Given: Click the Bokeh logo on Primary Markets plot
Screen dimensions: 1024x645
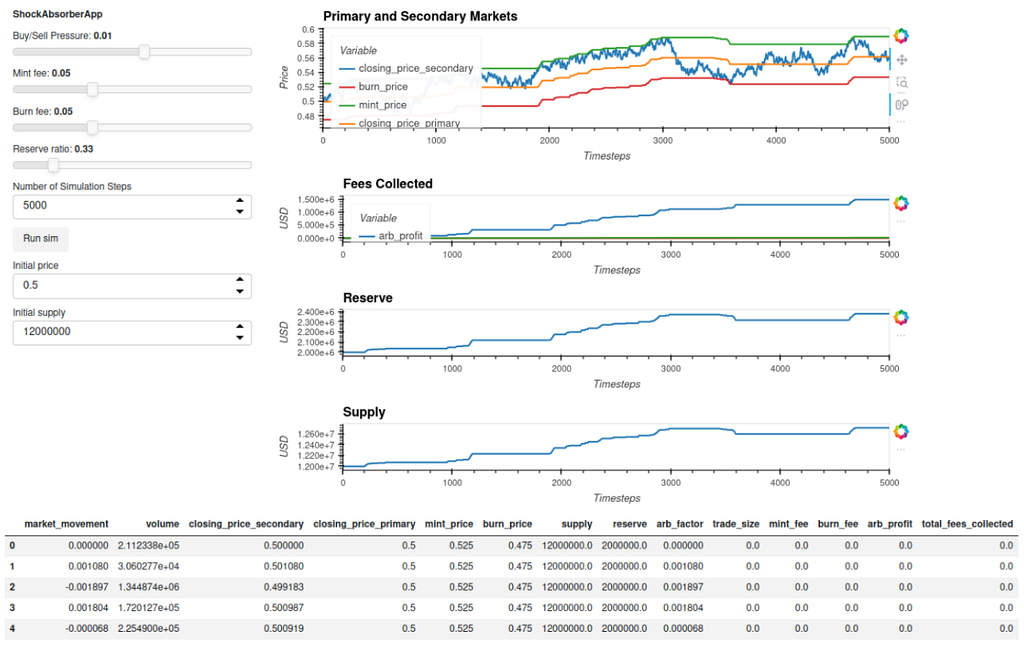Looking at the screenshot, I should coord(901,36).
